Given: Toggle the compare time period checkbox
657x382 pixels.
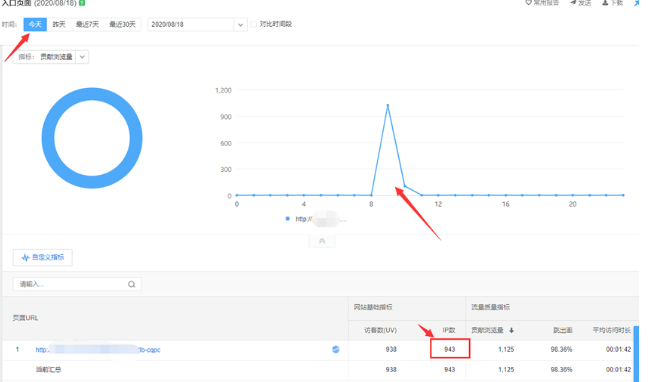Looking at the screenshot, I should pos(253,24).
